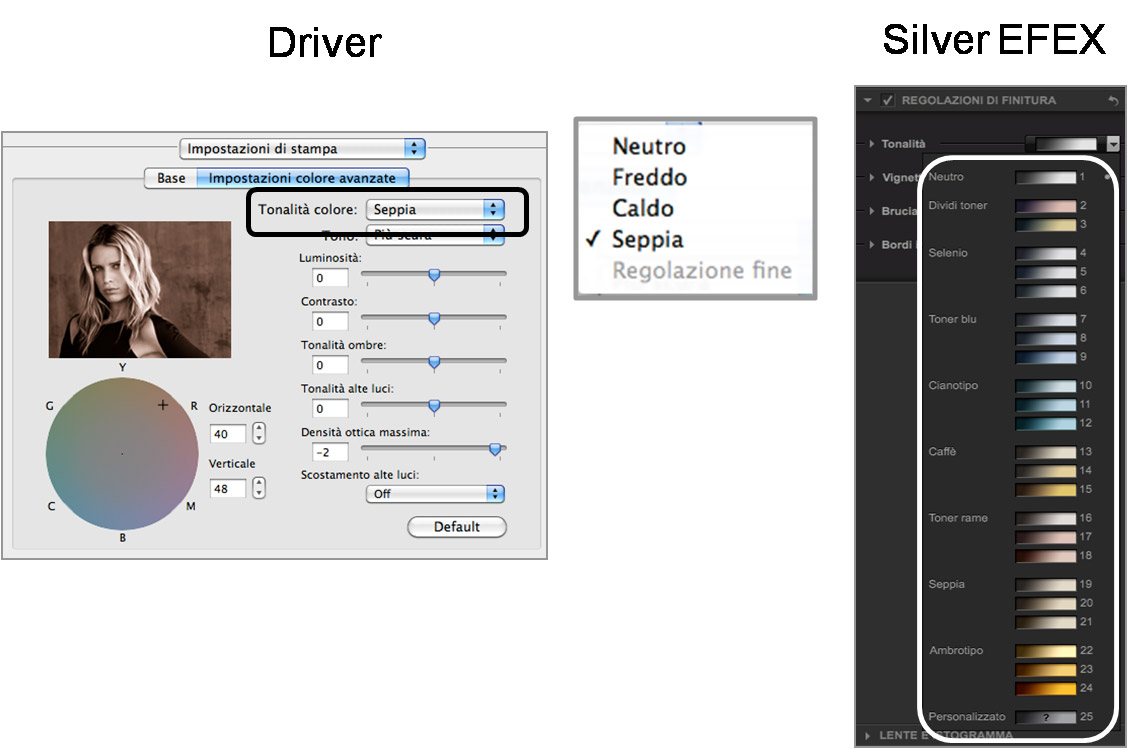Switch to Impostazioni colore avanzate tab
Screen dimensions: 1131x749
click(302, 178)
